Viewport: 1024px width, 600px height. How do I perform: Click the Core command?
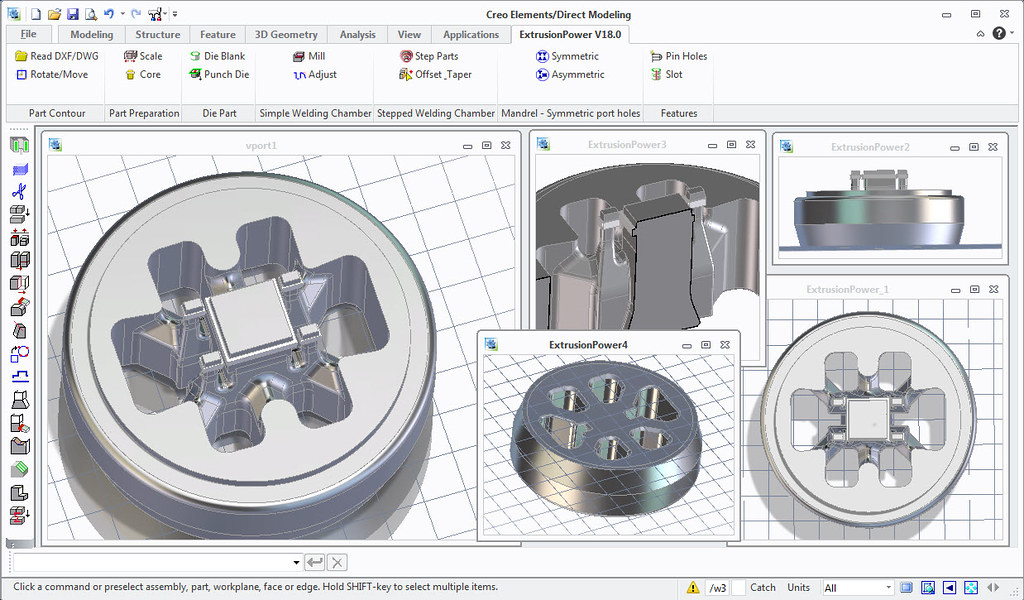pyautogui.click(x=143, y=74)
